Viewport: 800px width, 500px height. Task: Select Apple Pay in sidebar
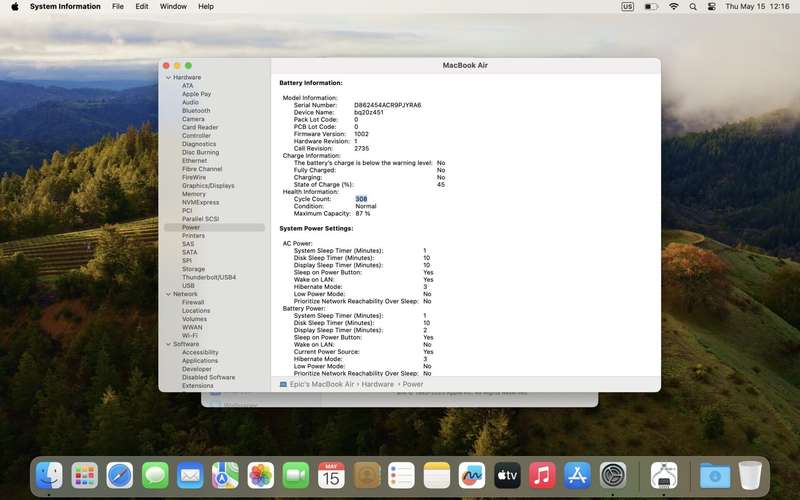[x=196, y=94]
